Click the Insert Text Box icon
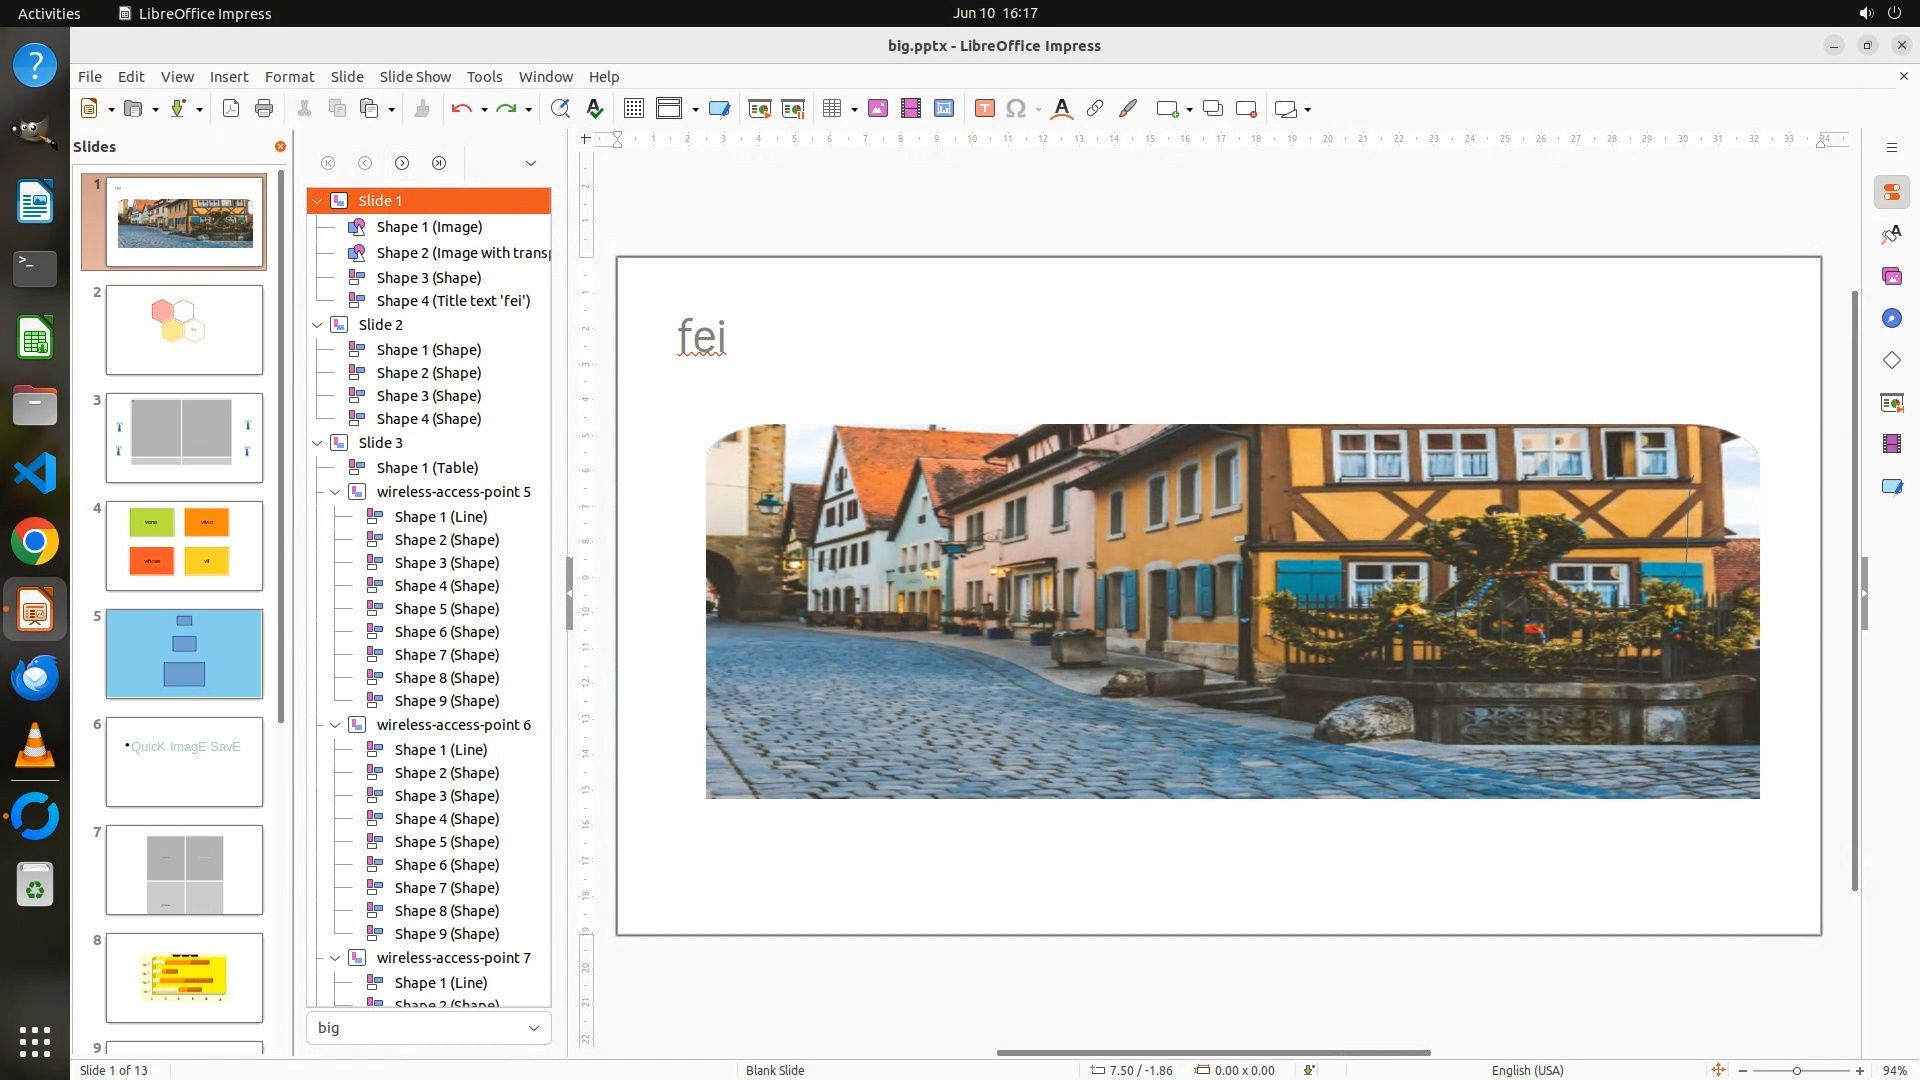The image size is (1920, 1080). tap(984, 109)
